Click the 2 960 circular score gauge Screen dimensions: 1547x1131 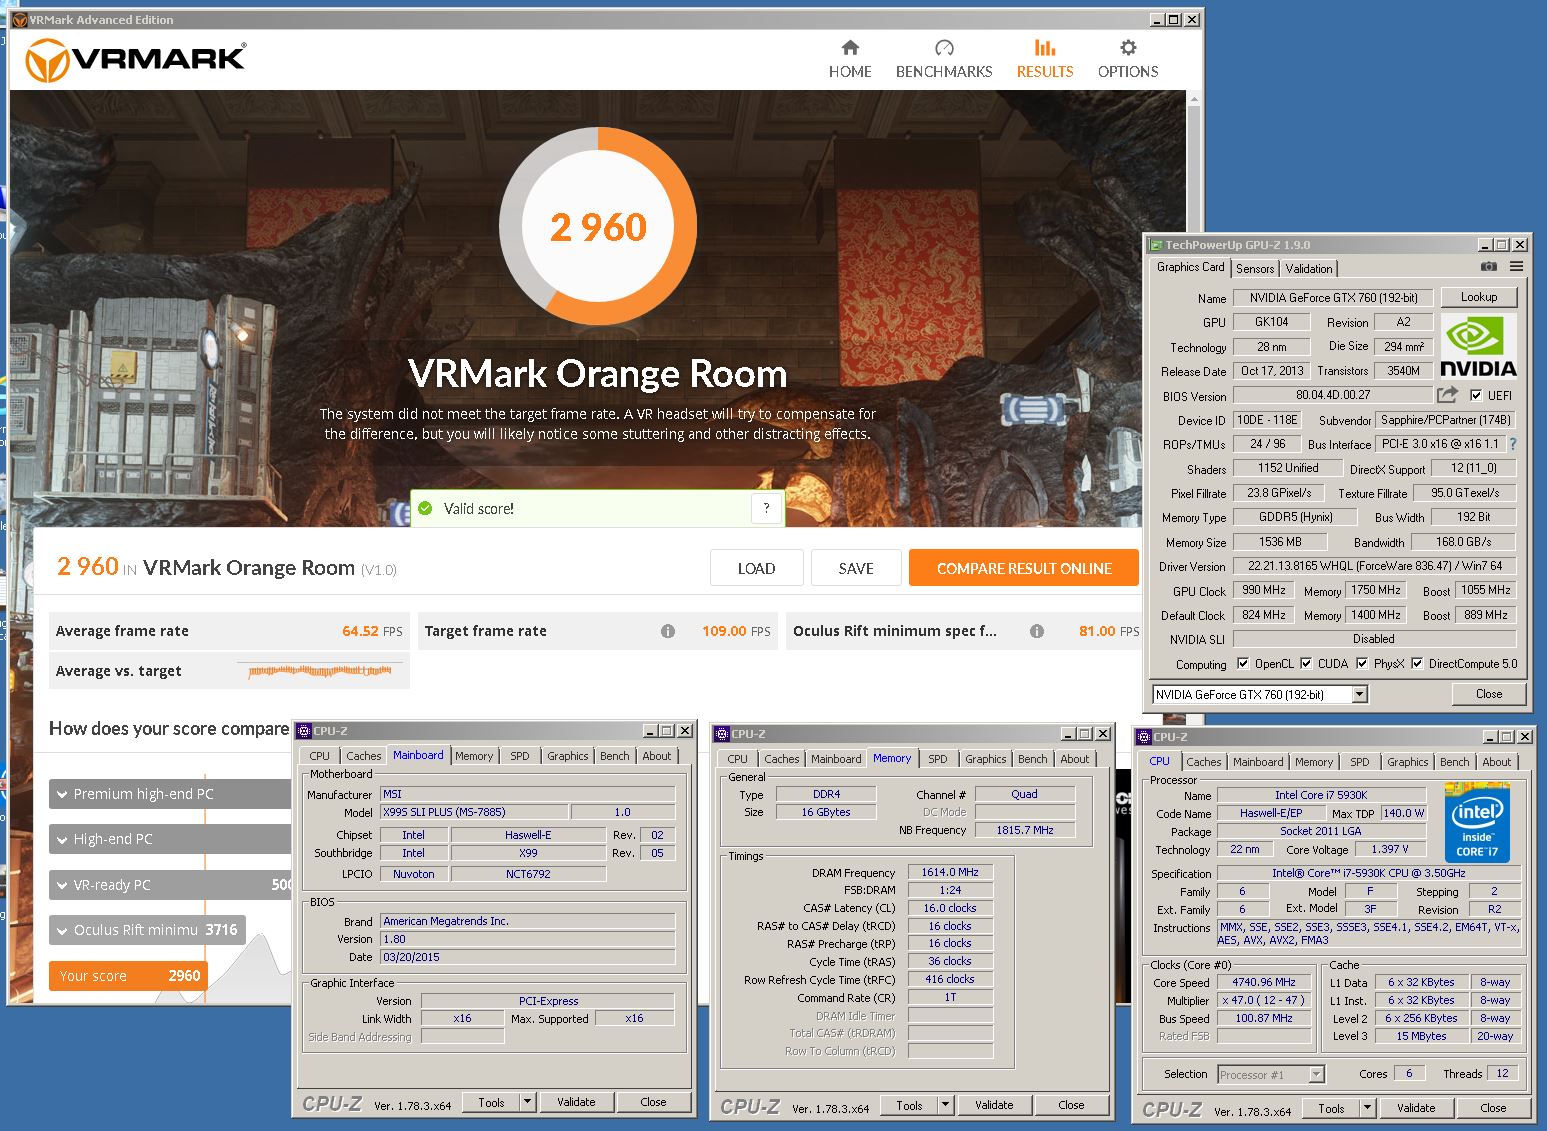click(598, 225)
